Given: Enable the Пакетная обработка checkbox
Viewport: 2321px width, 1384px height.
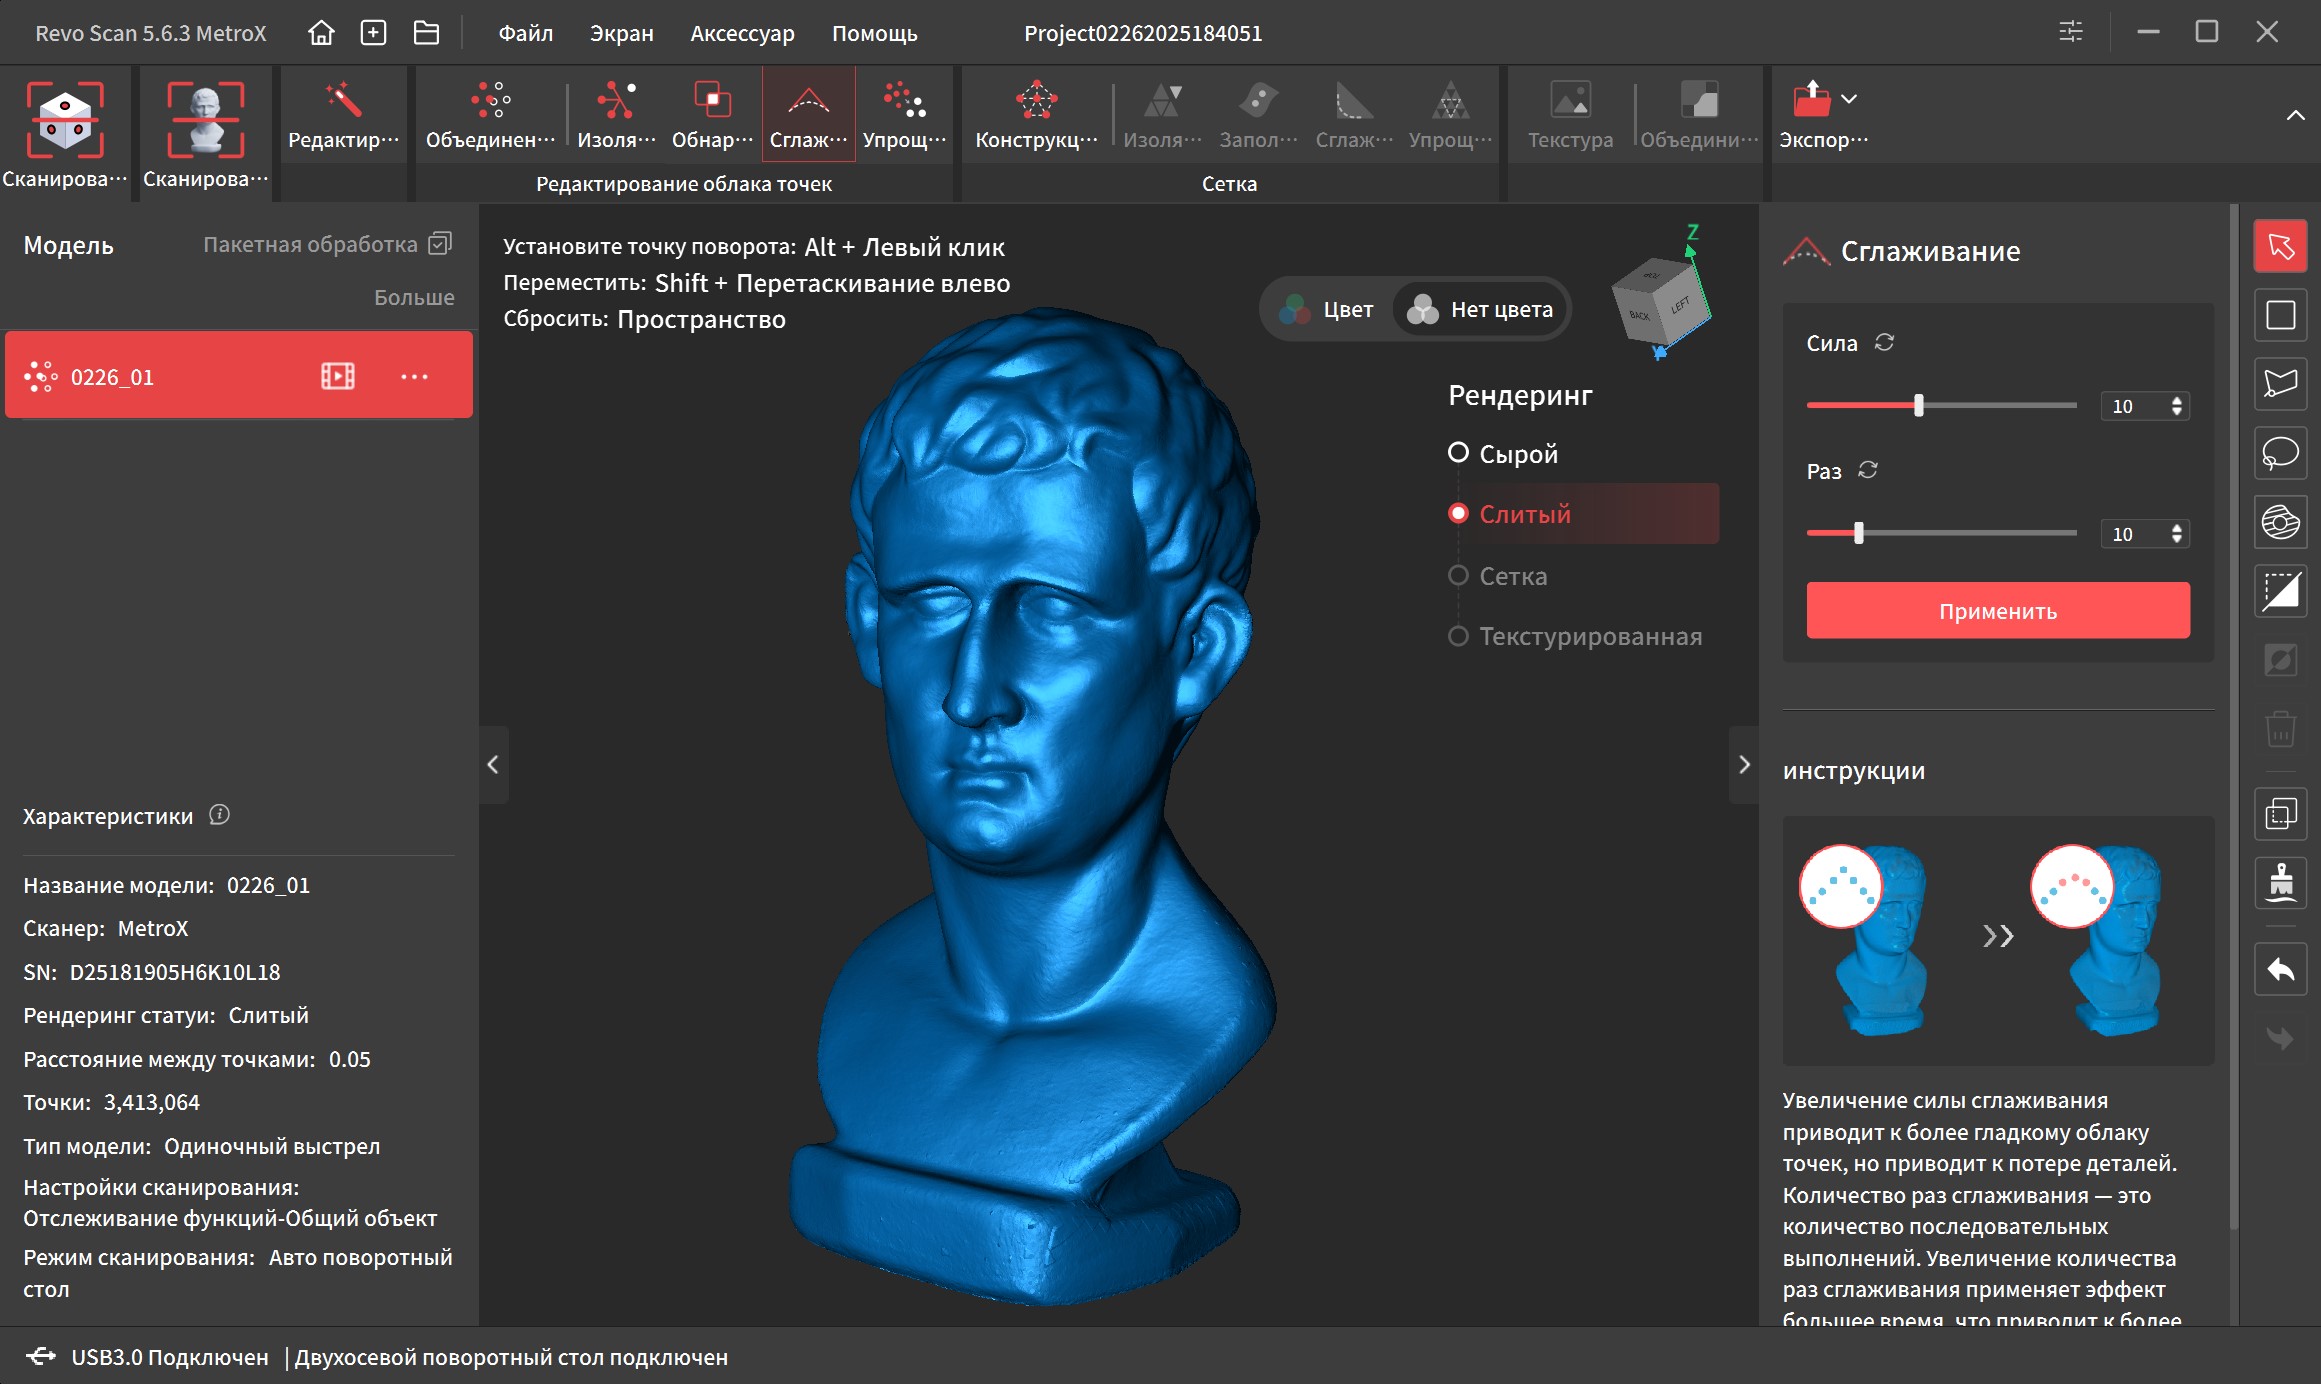Looking at the screenshot, I should tap(440, 244).
